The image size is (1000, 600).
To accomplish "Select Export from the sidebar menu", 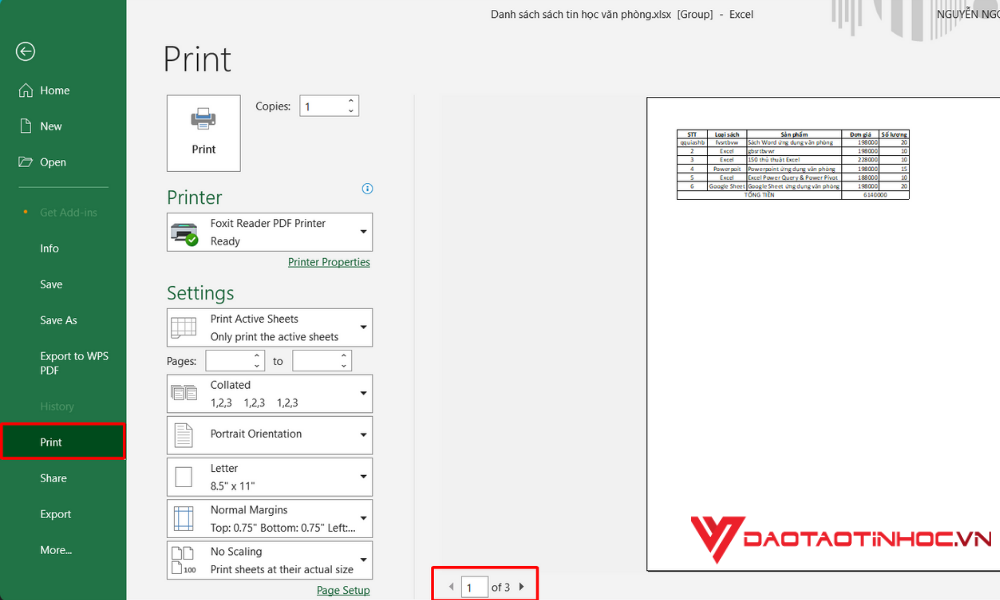I will pos(55,513).
